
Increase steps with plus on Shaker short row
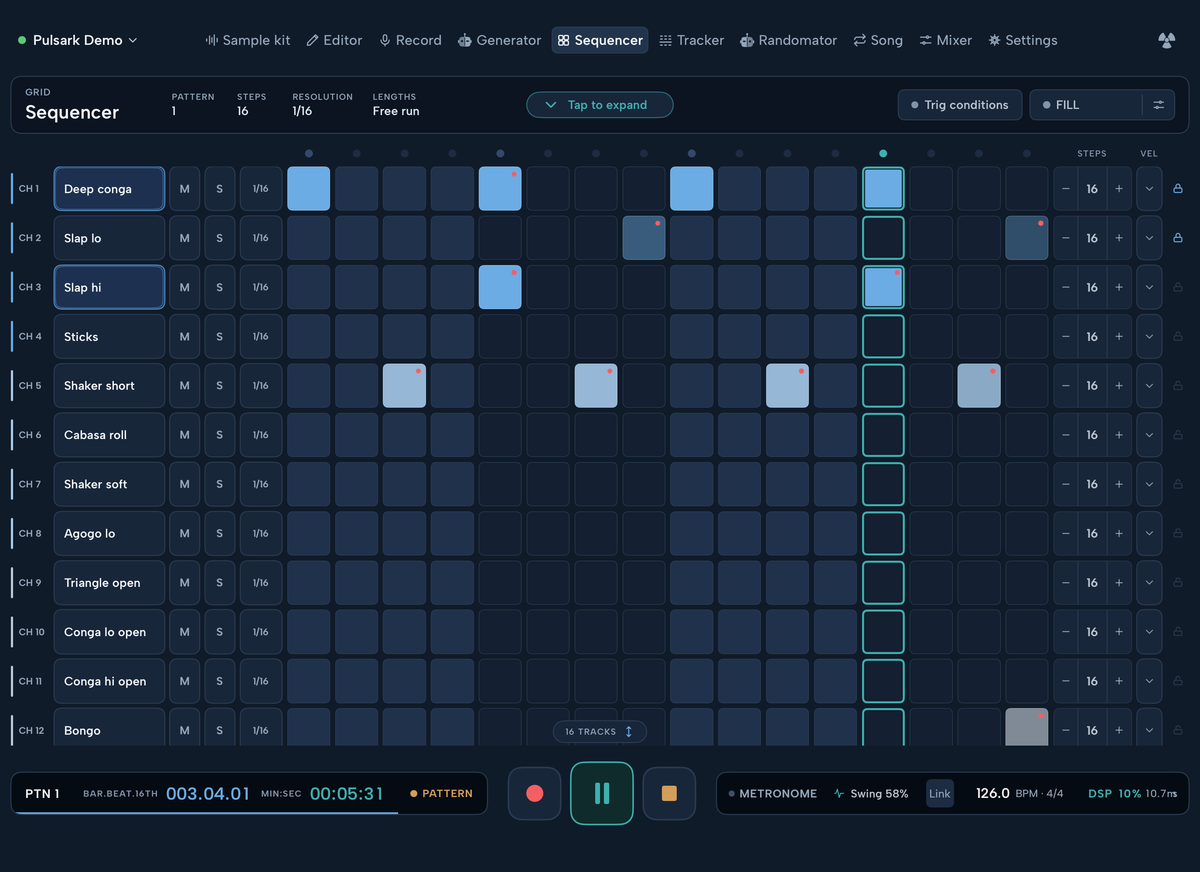click(x=1119, y=386)
